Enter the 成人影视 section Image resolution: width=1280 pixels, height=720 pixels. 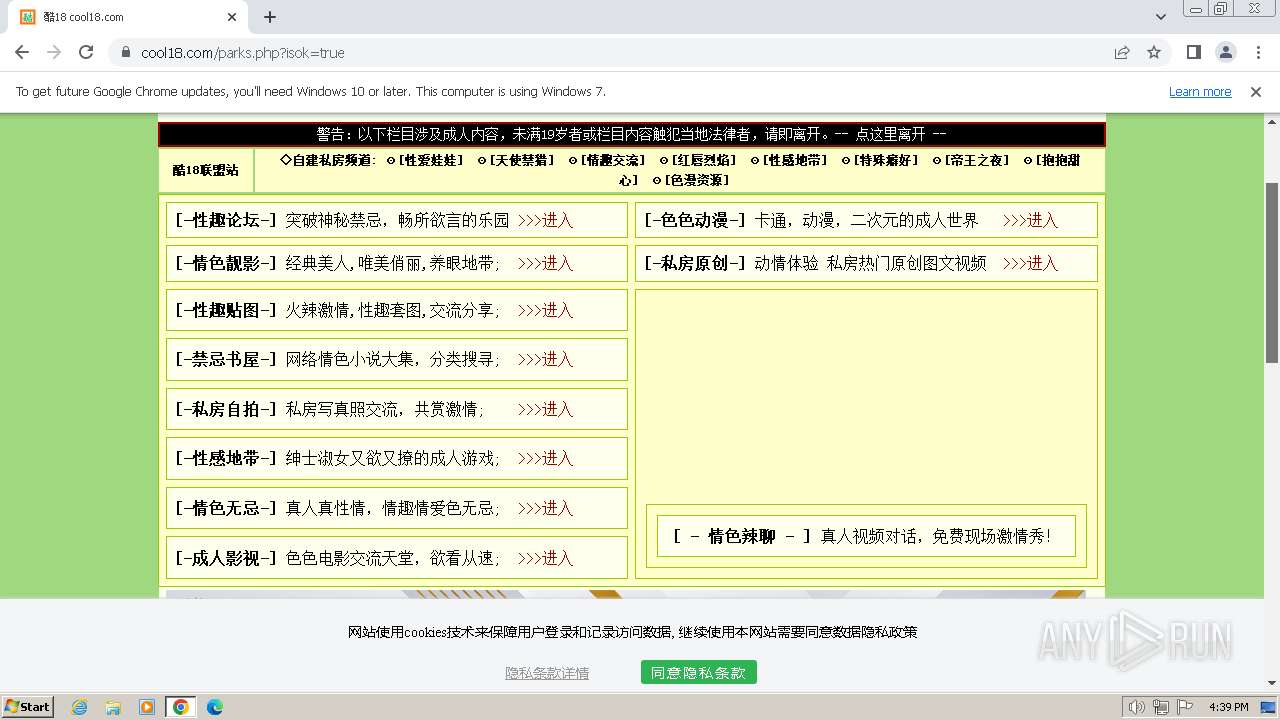click(x=545, y=558)
